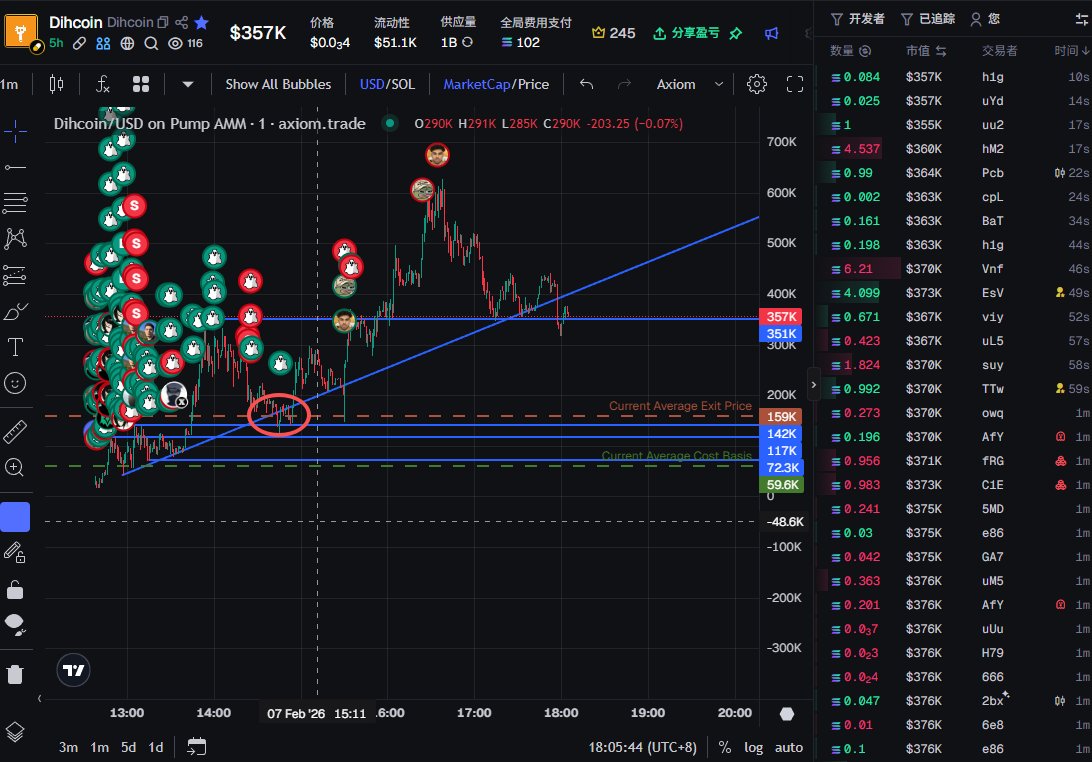Select the 5d range at chart bottom
This screenshot has height=762, width=1092.
coord(128,747)
